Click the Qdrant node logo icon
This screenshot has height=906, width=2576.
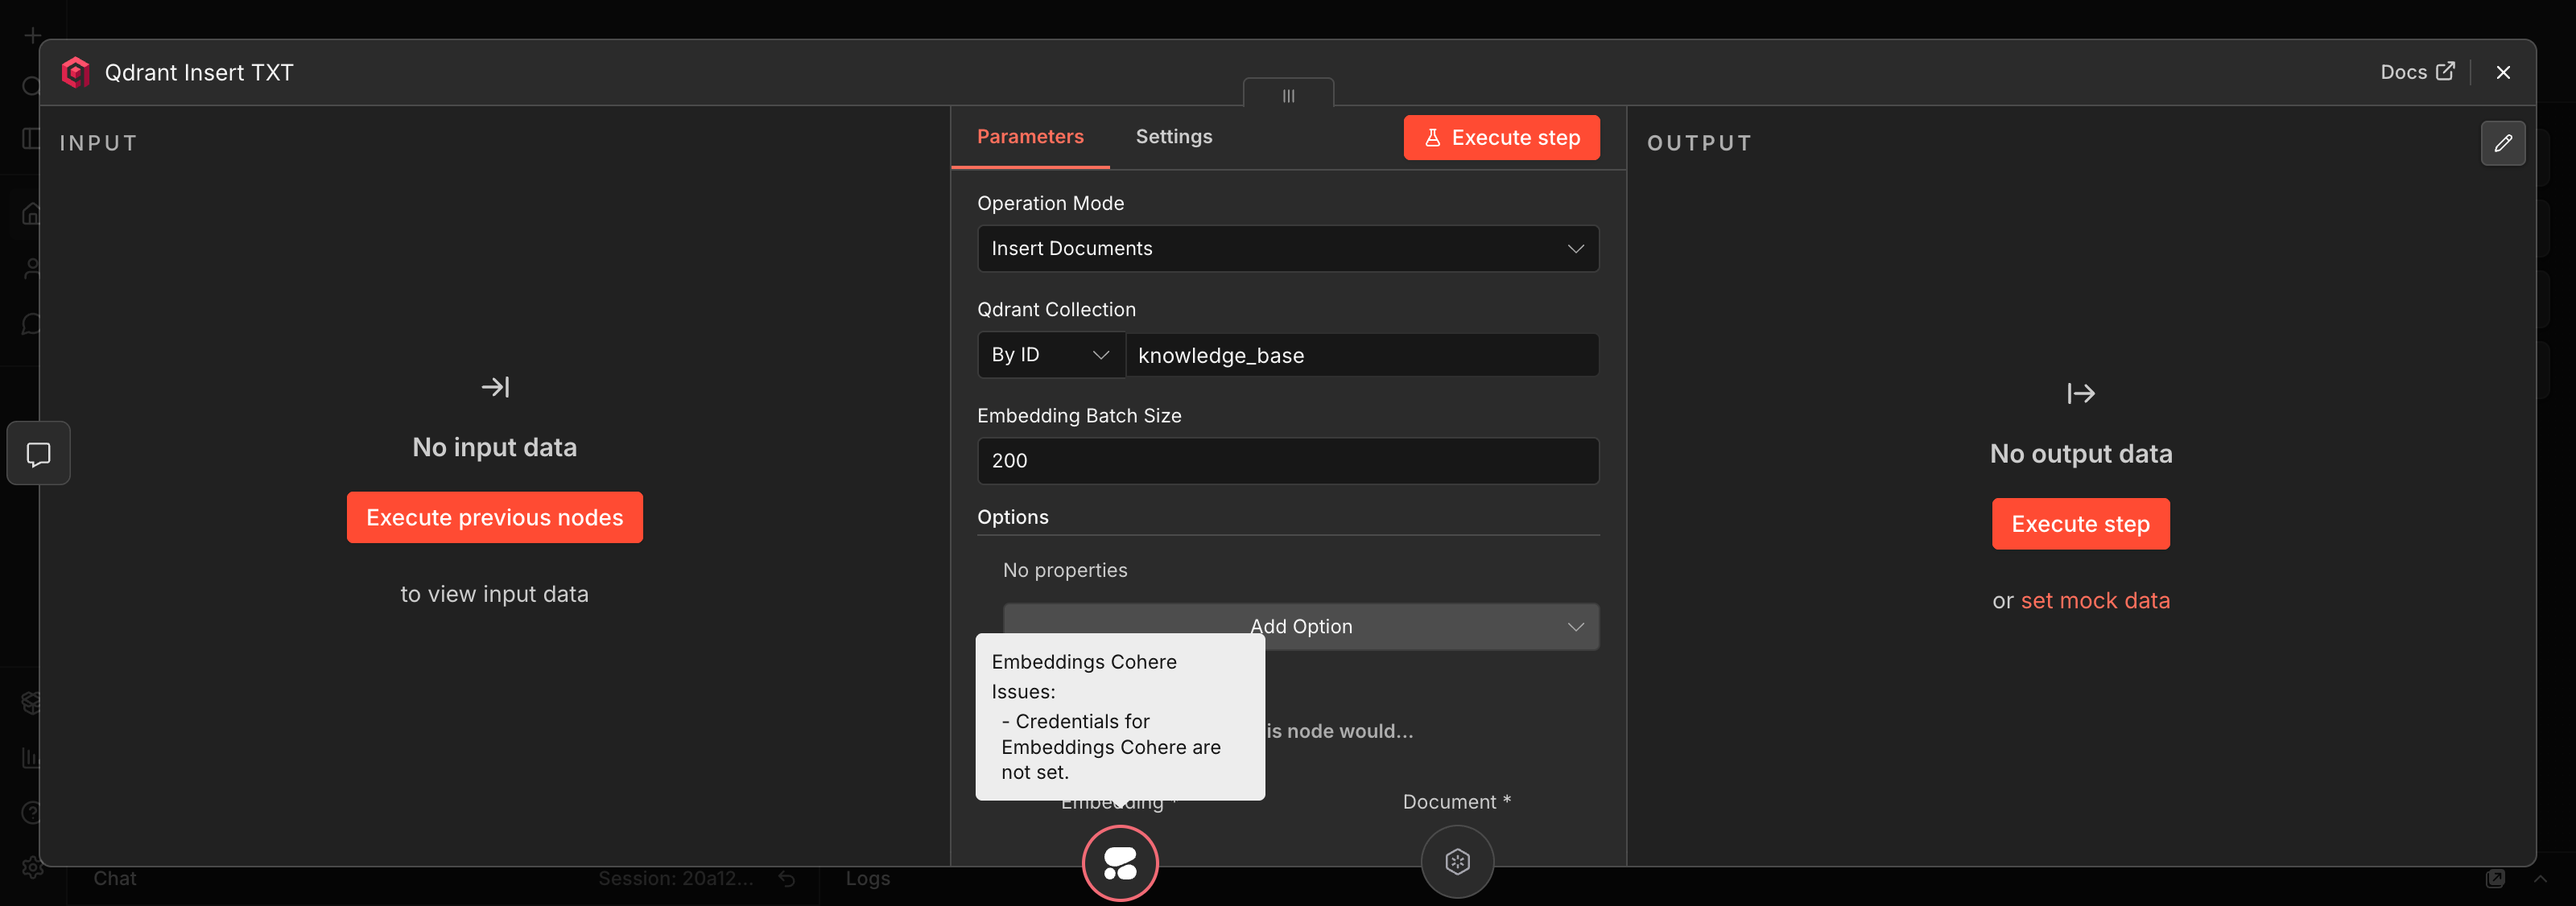75,72
